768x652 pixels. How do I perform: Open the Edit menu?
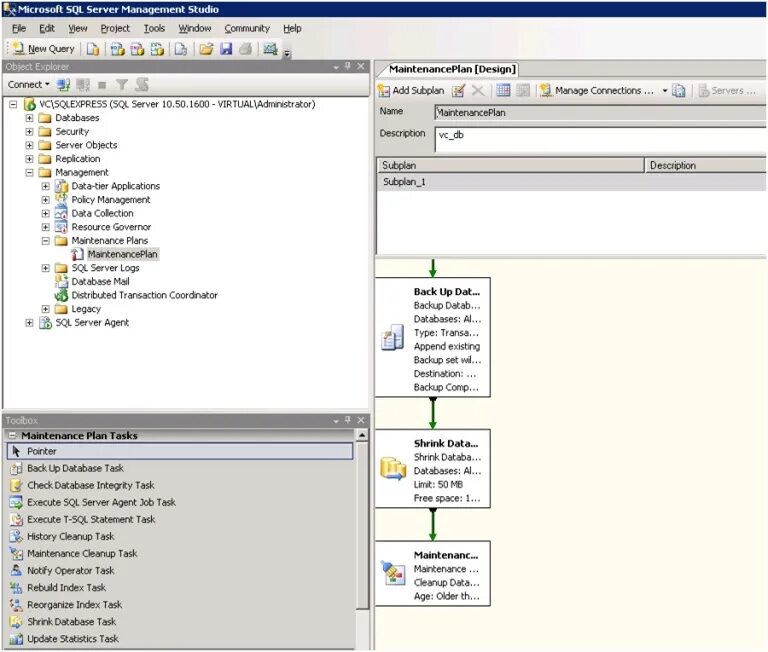pos(47,28)
